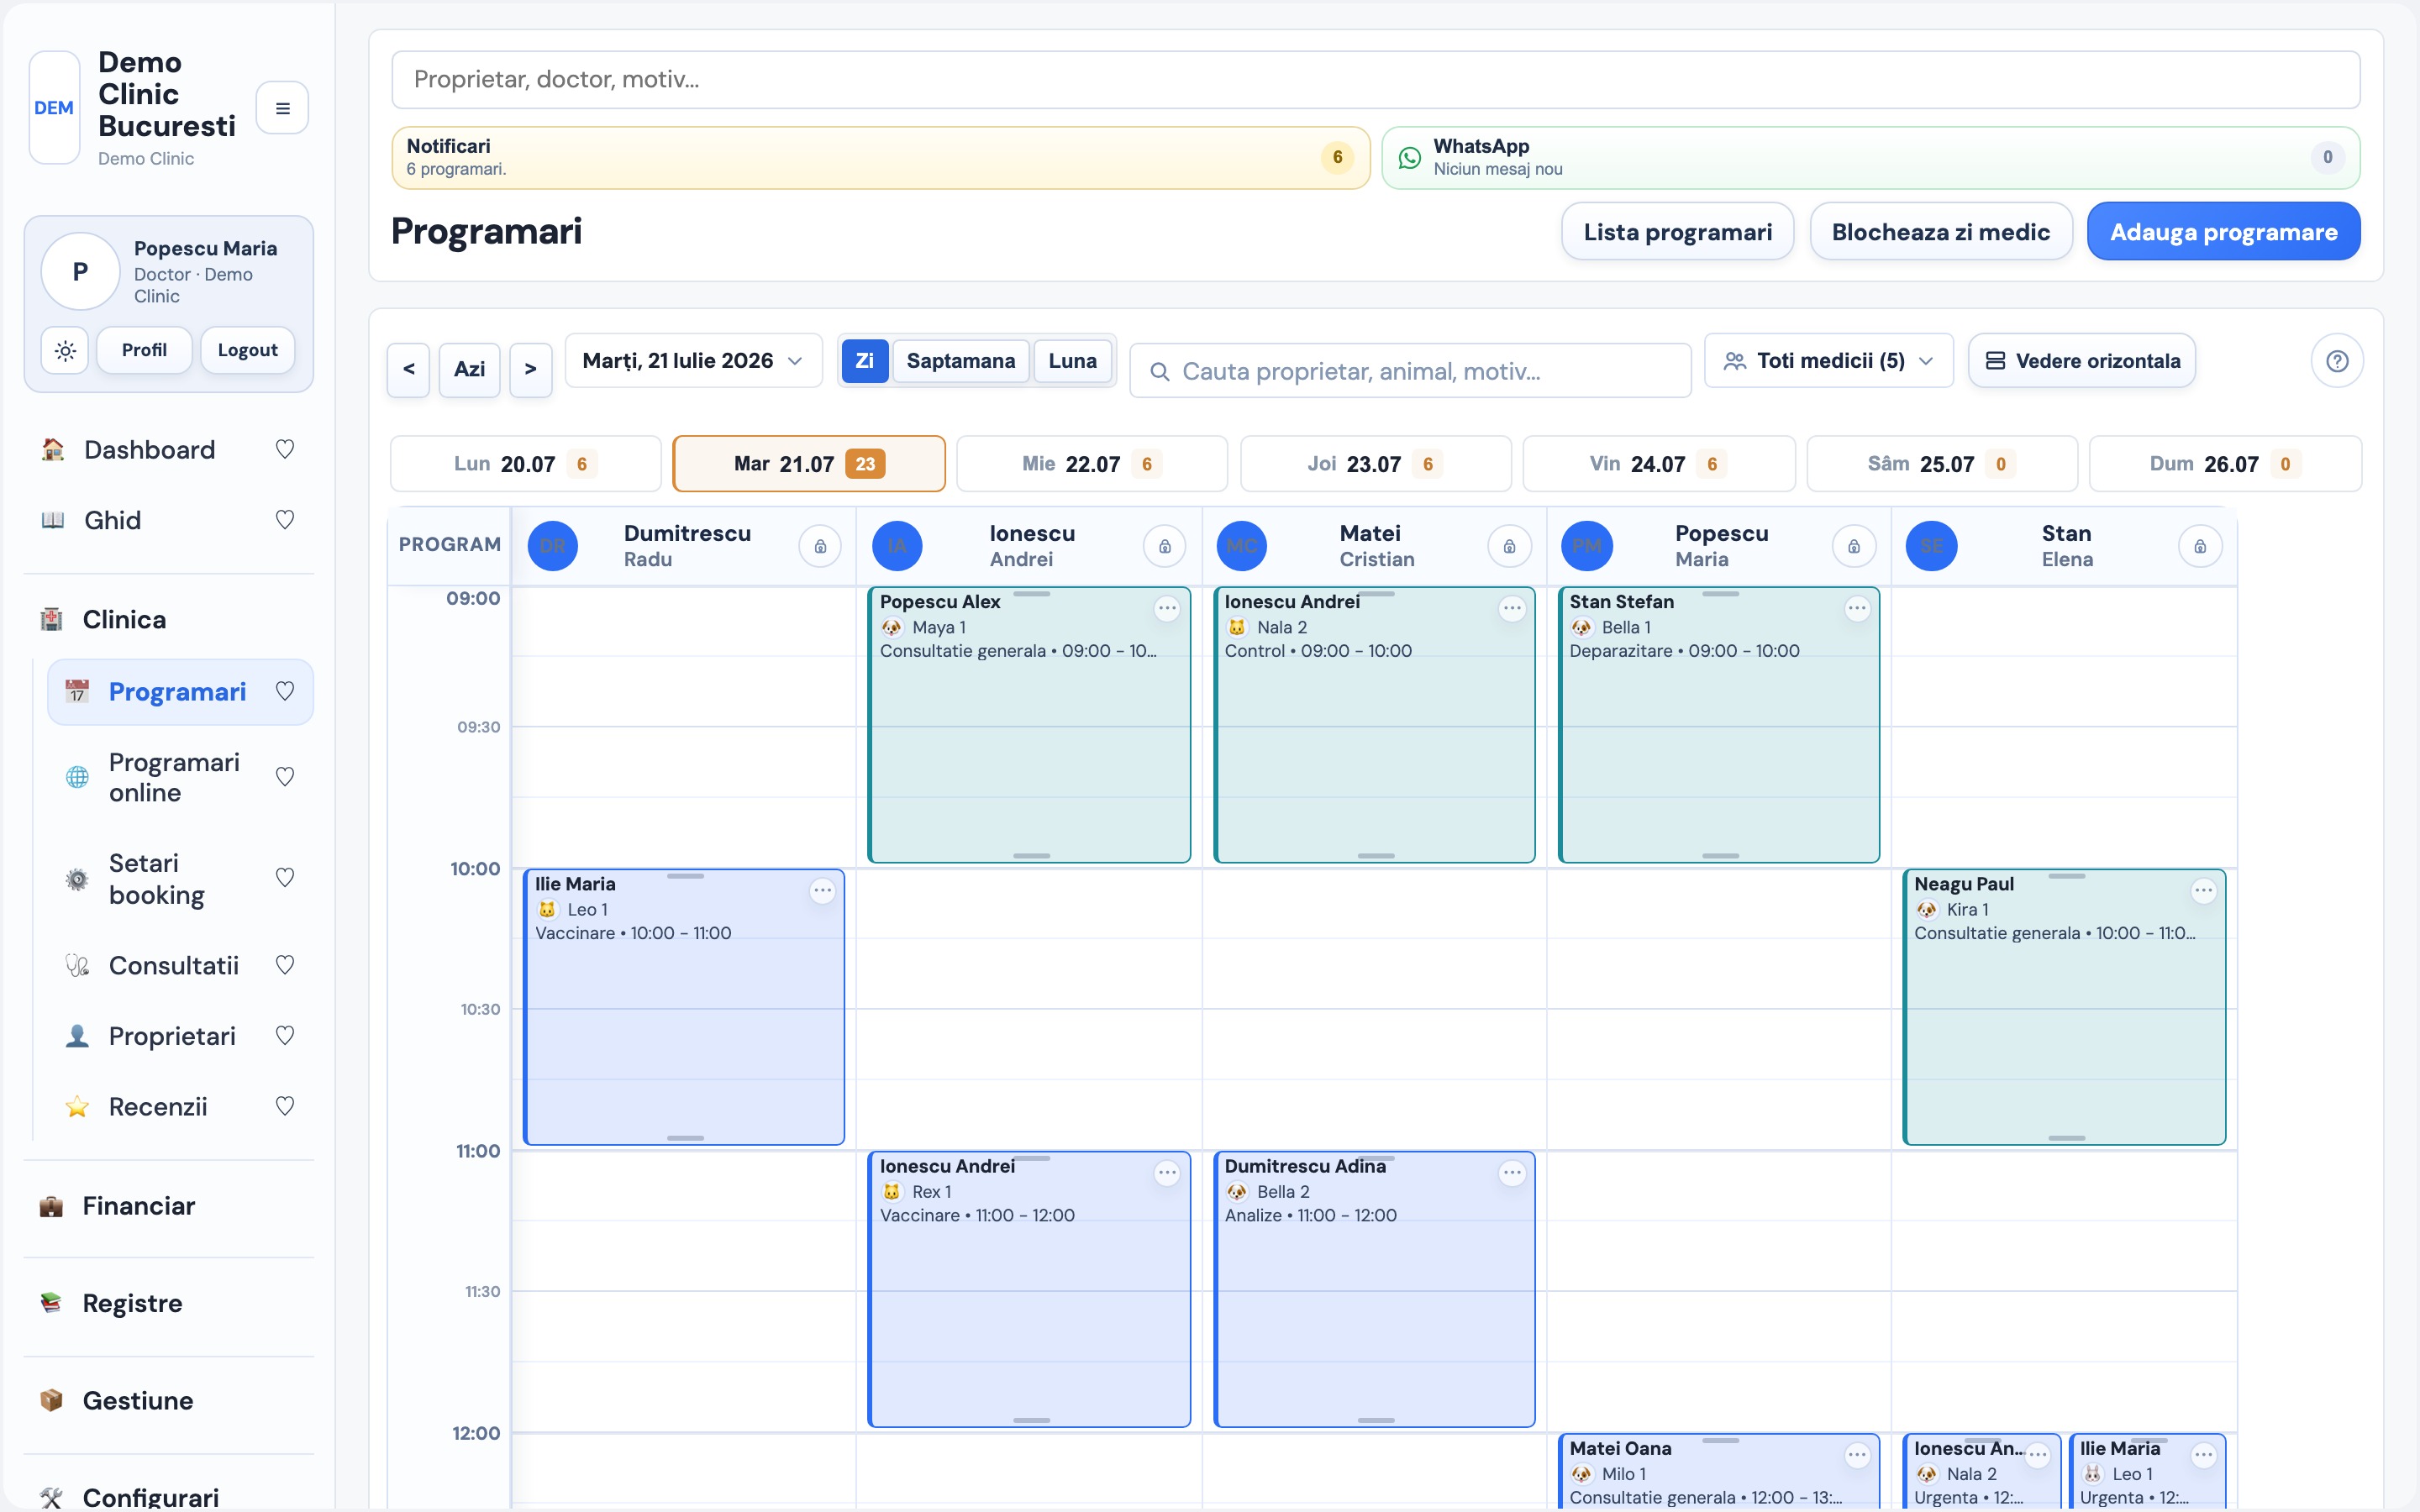Click lock icon for Popescu Maria column
Image resolution: width=2420 pixels, height=1512 pixels.
pos(1853,546)
